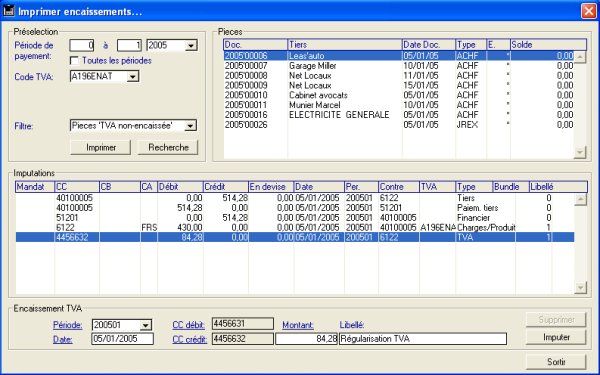Open the Période 200501 dropdown

145,326
